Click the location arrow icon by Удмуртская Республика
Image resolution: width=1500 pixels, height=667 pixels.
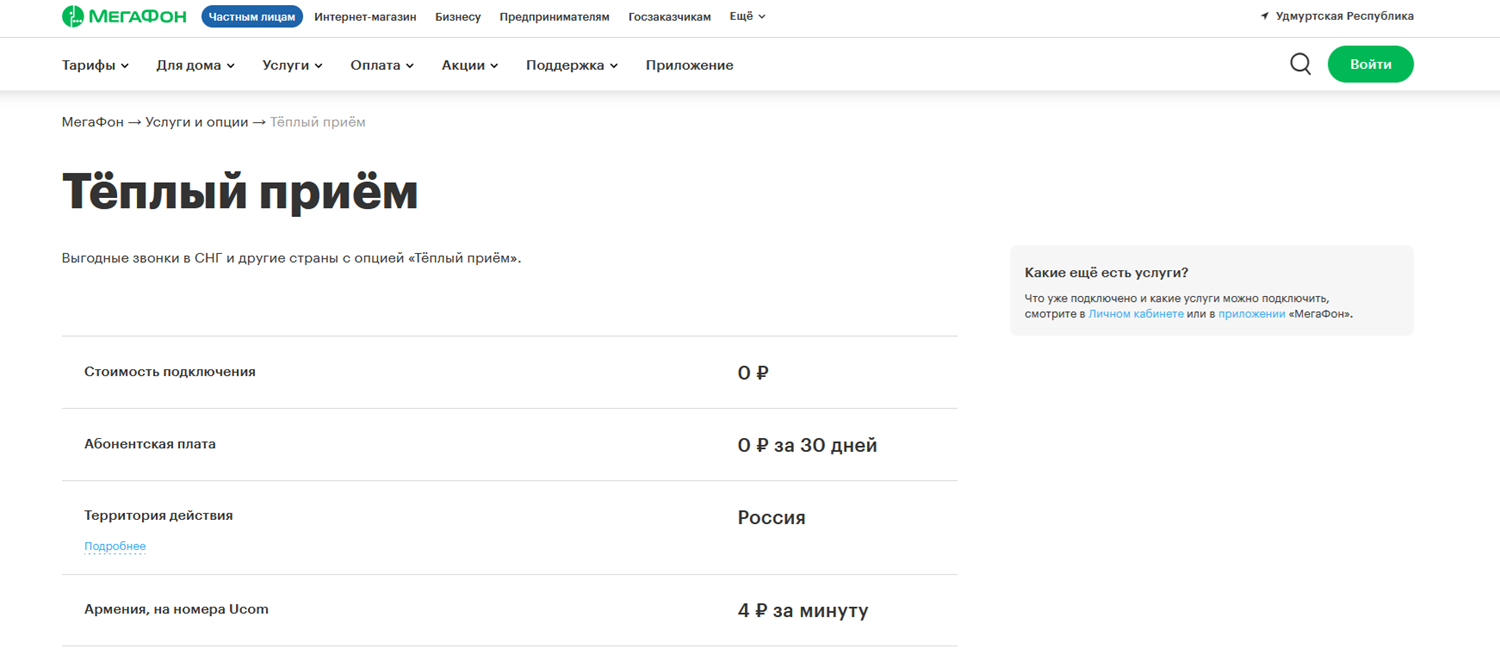(1265, 16)
